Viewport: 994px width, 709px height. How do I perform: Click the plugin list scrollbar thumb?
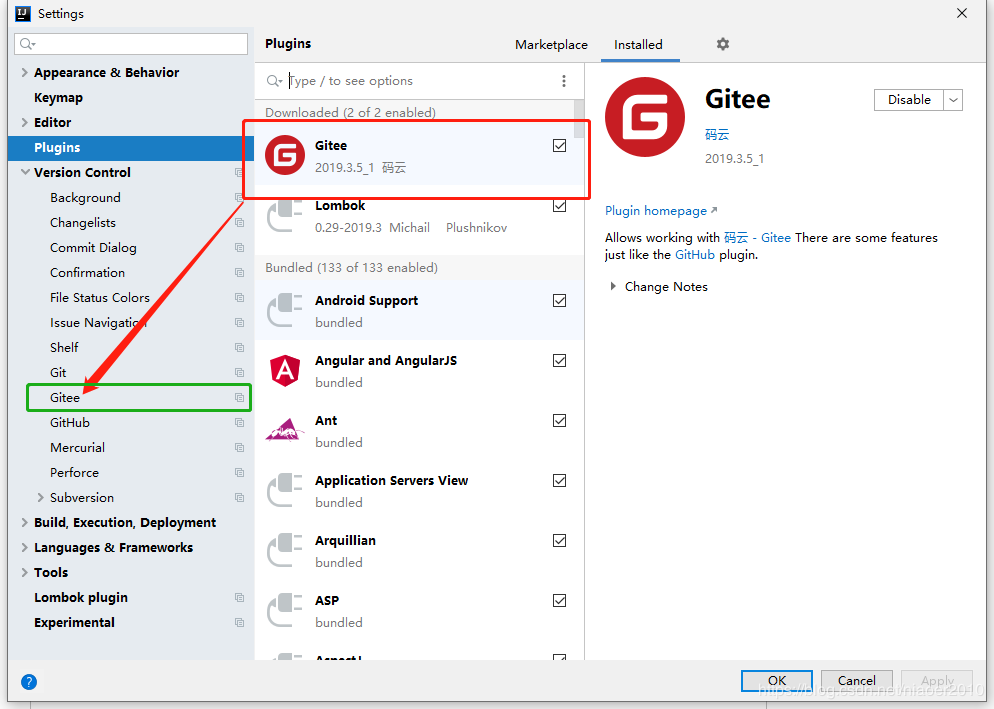pyautogui.click(x=579, y=119)
